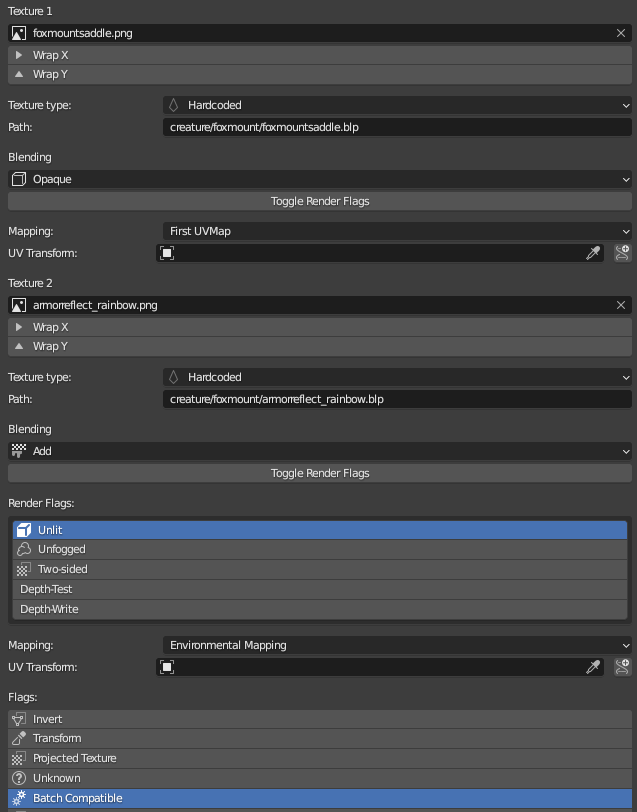The width and height of the screenshot is (637, 812).
Task: Disable the Batch Compatible flag
Action: pyautogui.click(x=320, y=798)
